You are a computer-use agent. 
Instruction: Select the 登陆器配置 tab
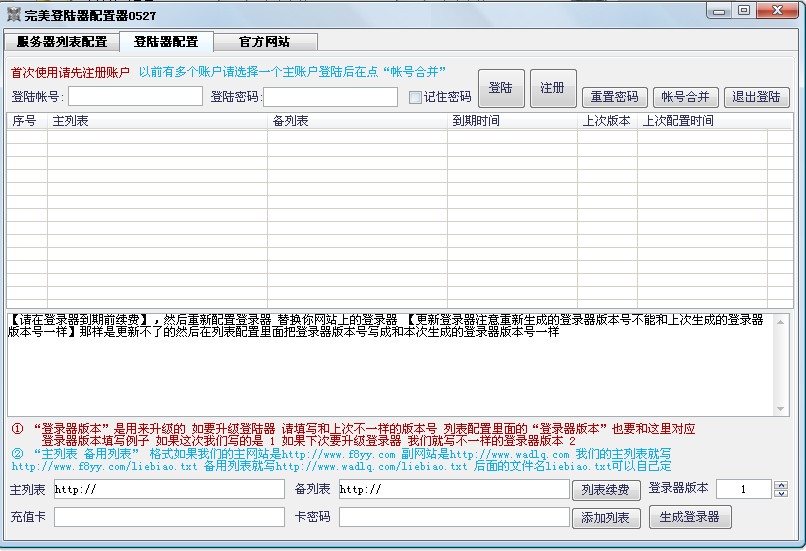[166, 42]
